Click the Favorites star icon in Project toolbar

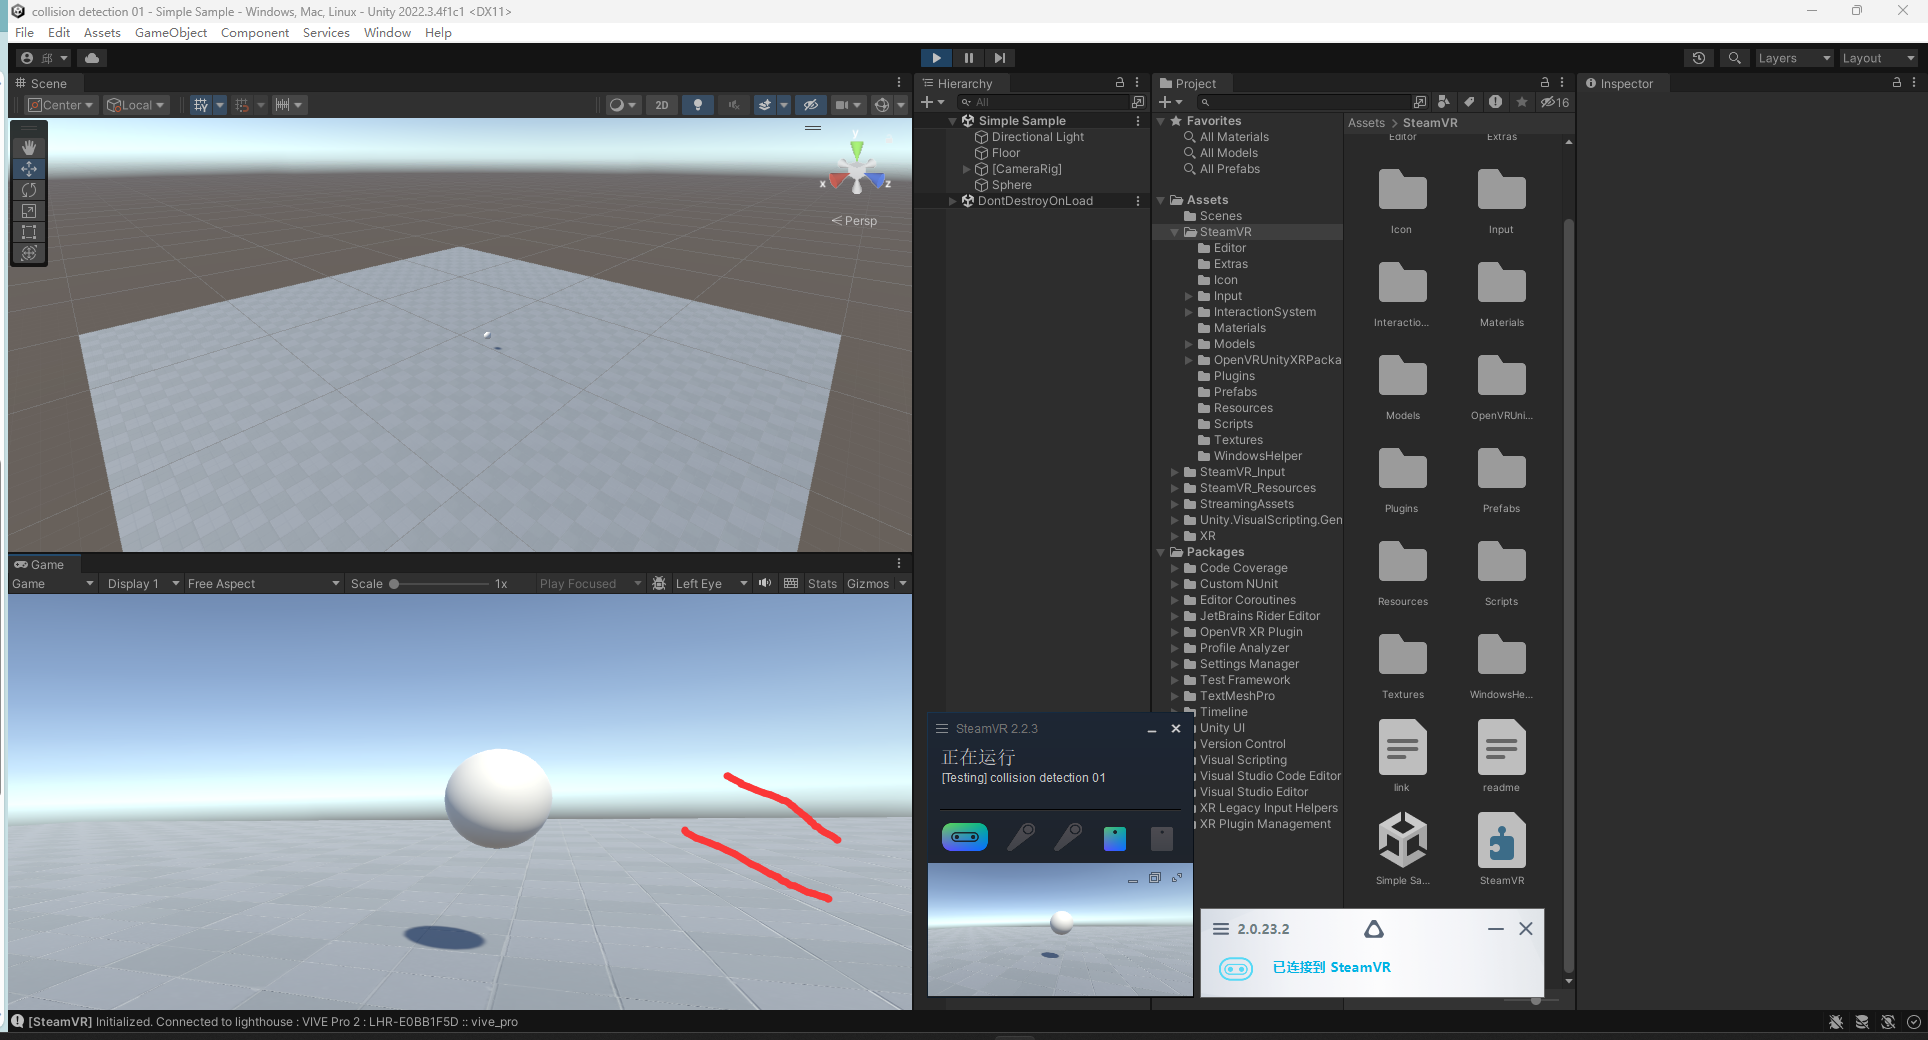tap(1521, 102)
